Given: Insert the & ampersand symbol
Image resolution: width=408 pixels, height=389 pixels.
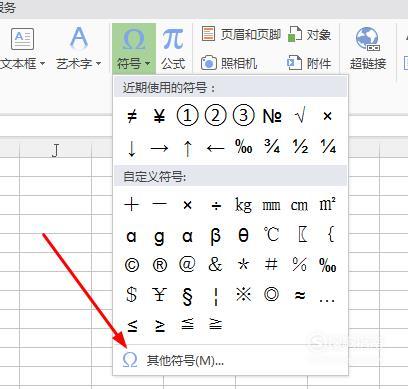Looking at the screenshot, I should click(x=215, y=265).
